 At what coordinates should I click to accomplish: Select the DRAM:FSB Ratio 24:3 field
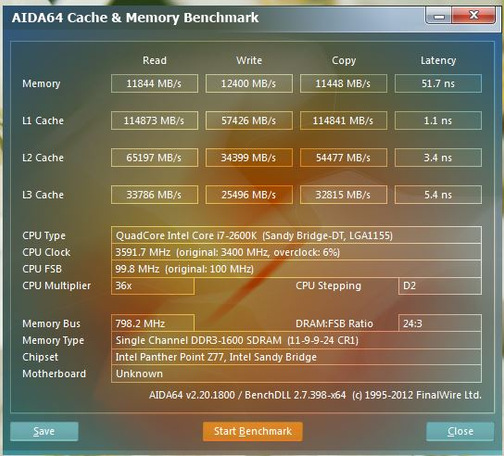pos(440,323)
